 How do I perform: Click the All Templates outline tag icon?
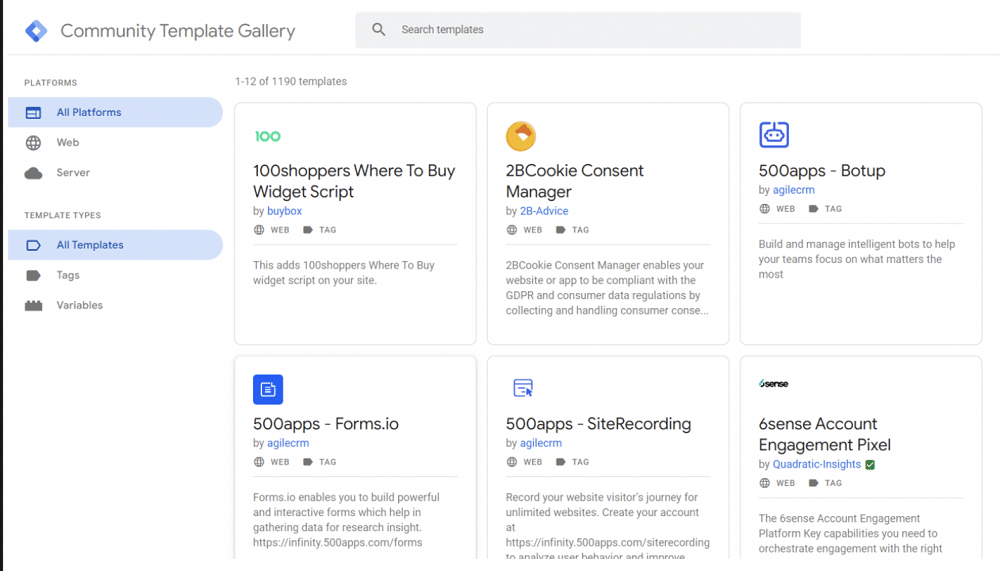point(33,246)
